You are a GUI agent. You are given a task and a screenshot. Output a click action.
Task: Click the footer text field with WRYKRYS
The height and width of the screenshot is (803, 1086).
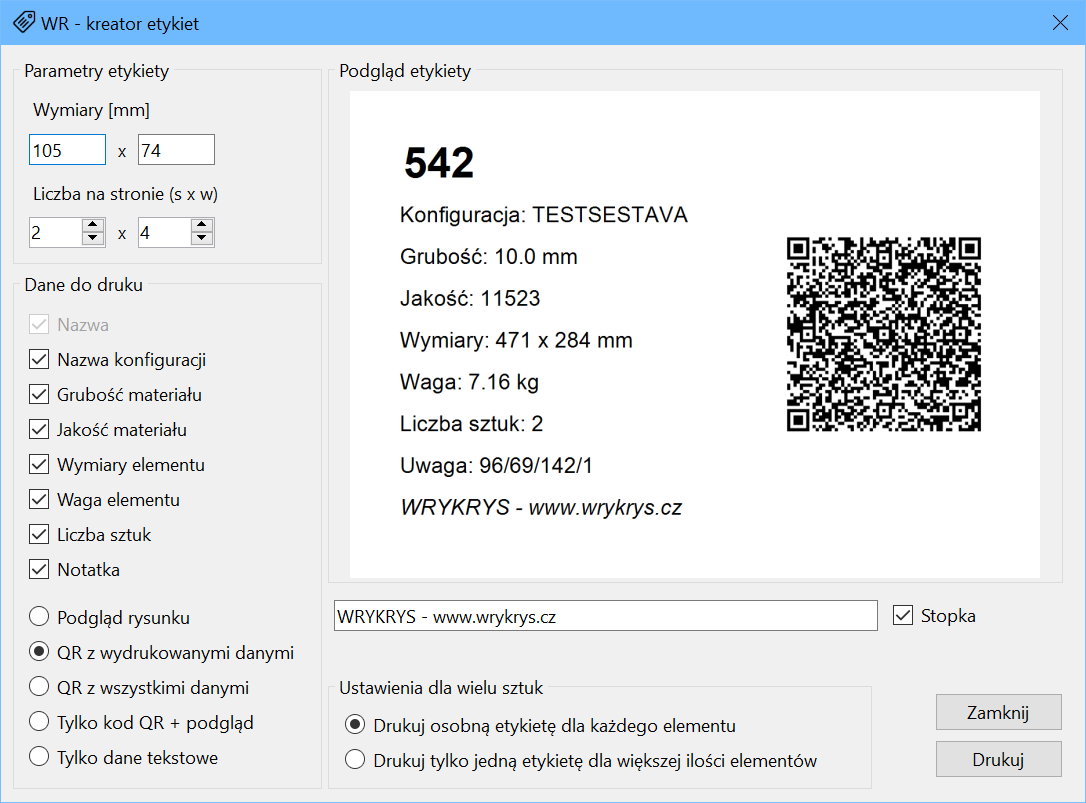tap(604, 617)
